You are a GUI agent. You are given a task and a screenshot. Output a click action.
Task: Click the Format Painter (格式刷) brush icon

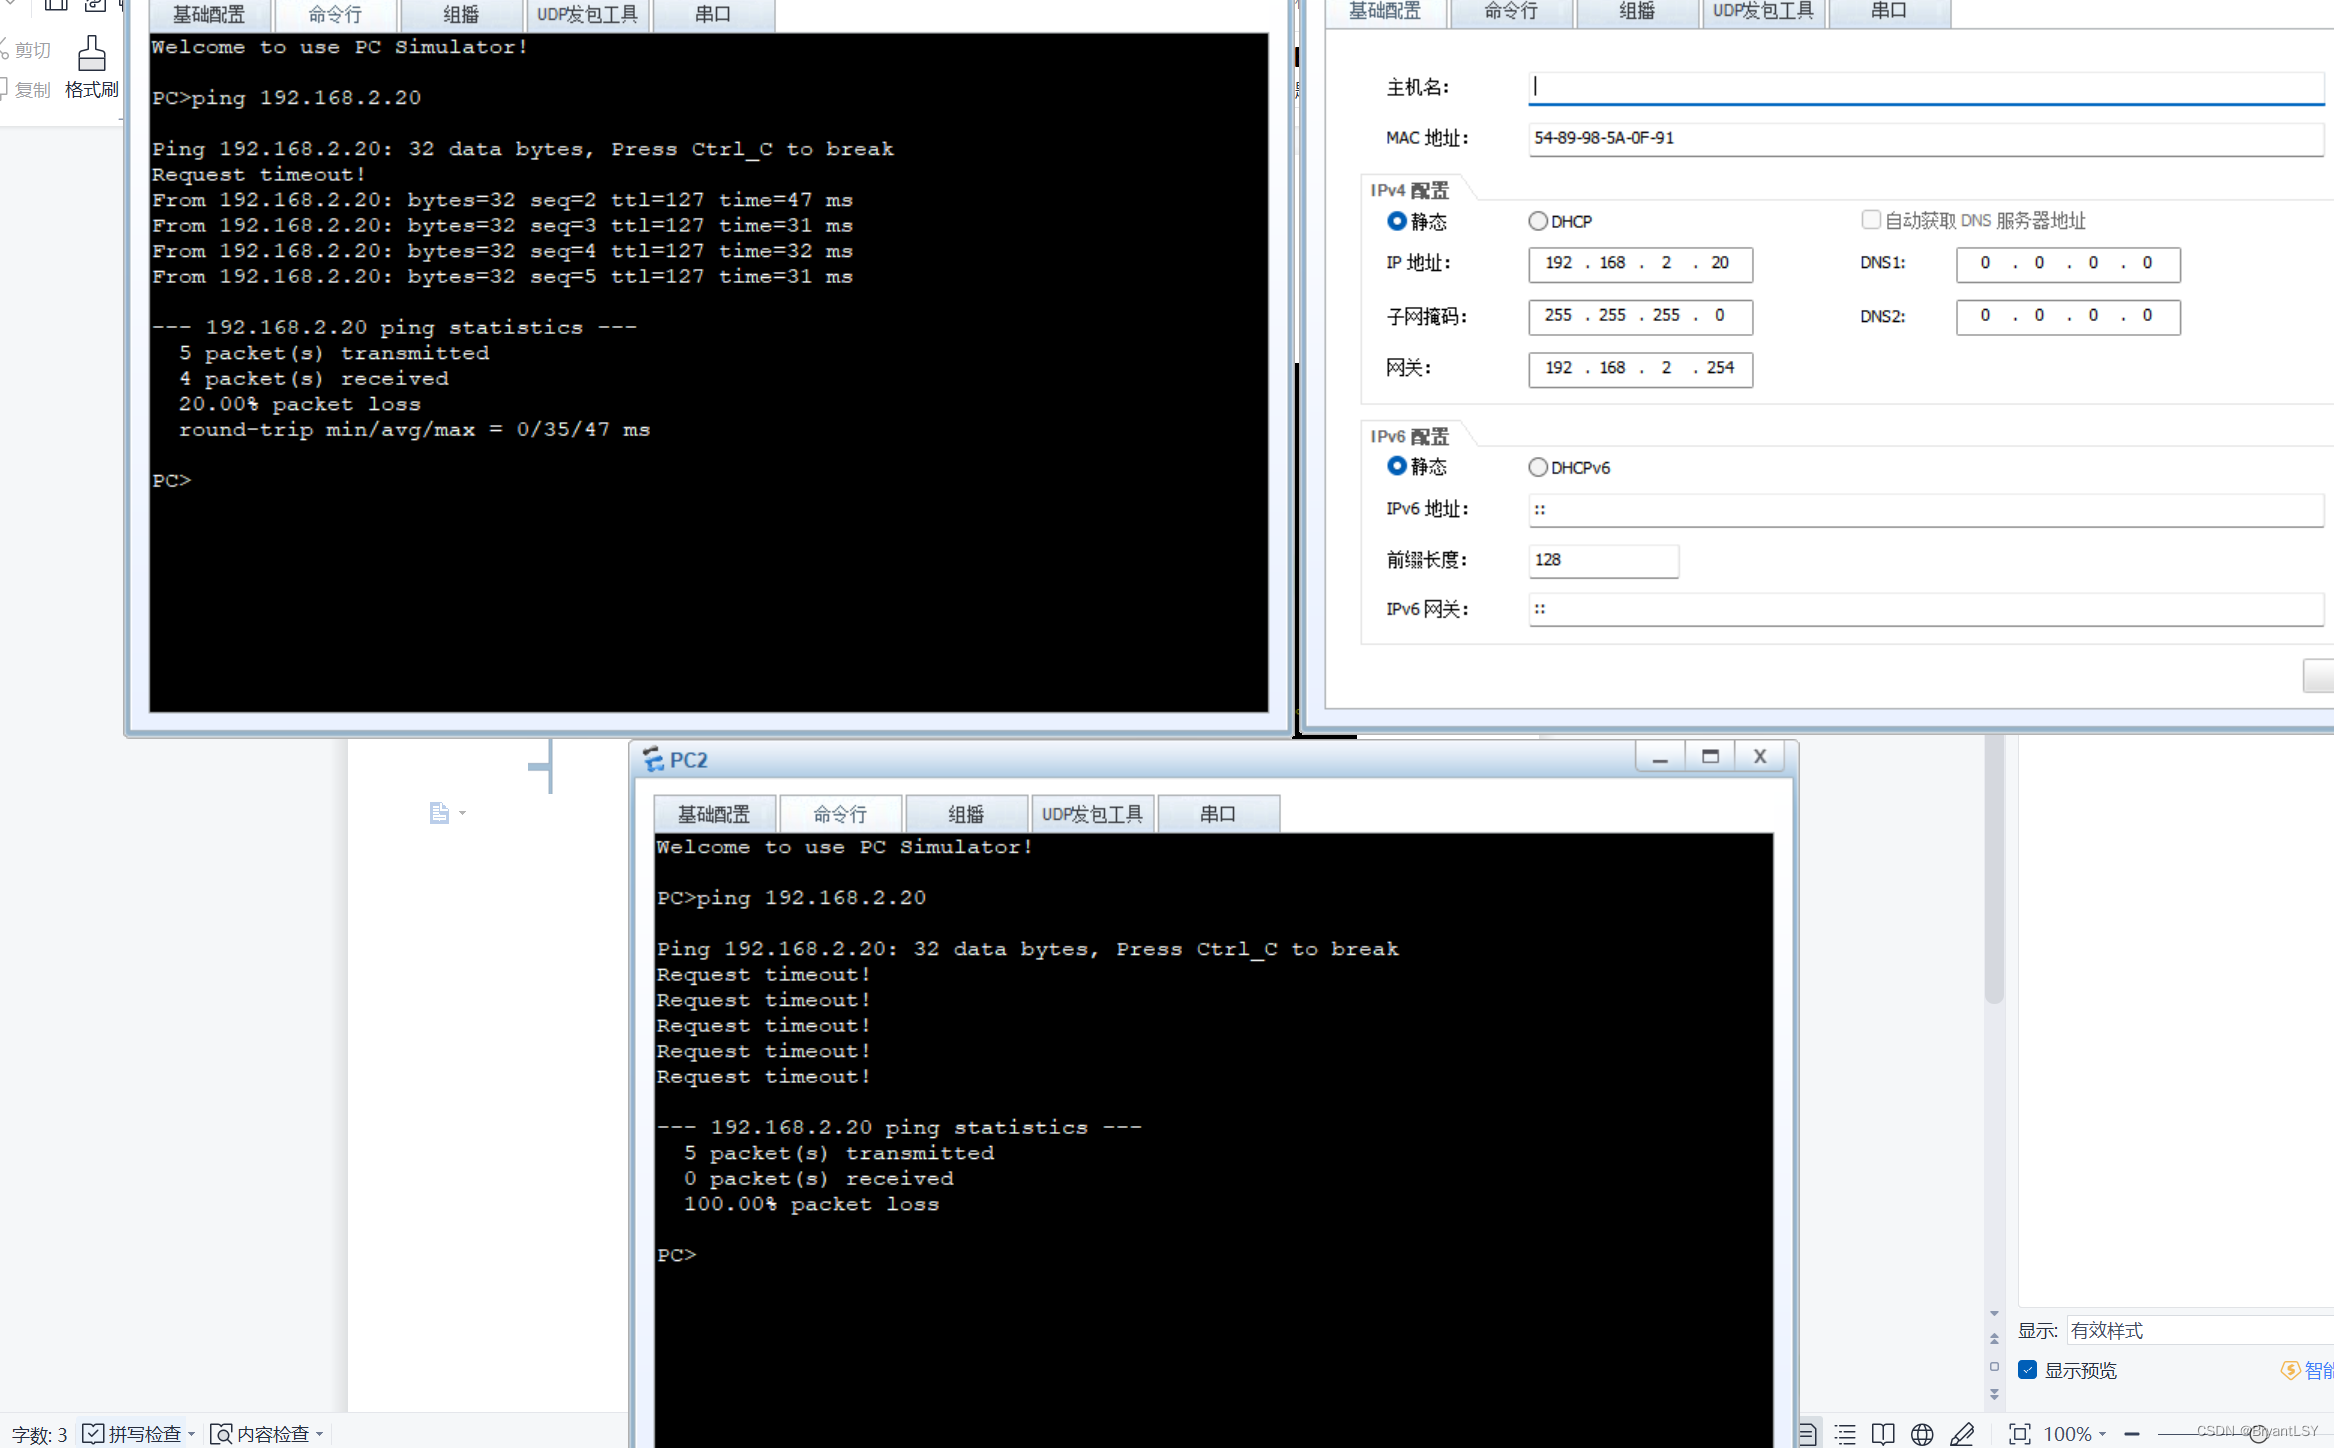point(91,53)
